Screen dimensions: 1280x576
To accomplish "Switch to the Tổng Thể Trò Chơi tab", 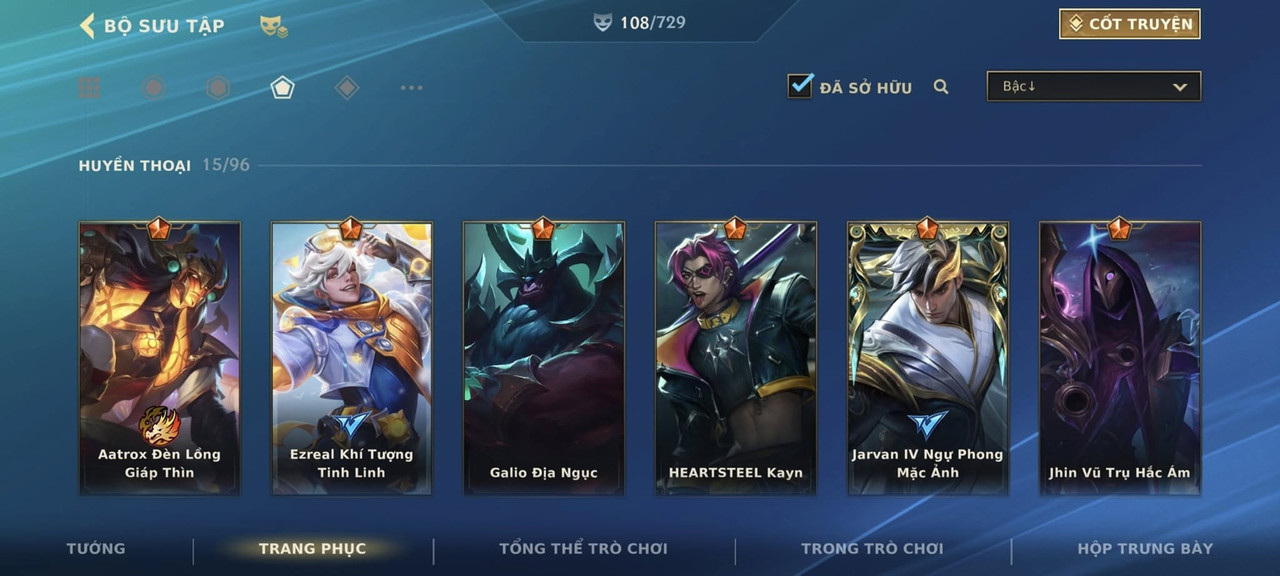I will pos(583,548).
